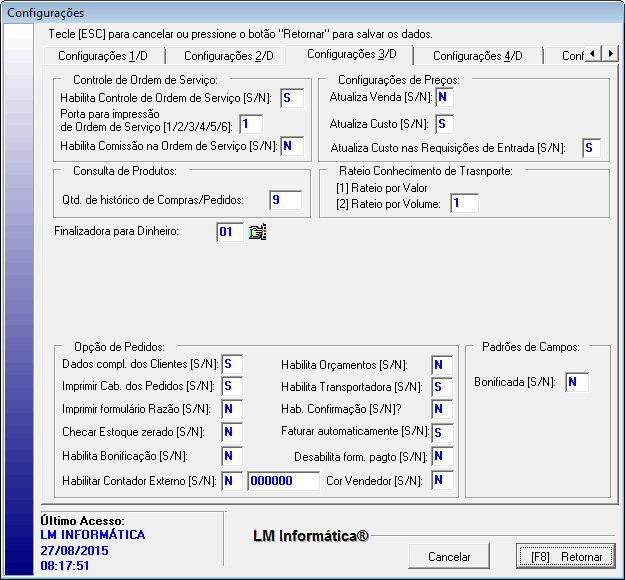The width and height of the screenshot is (625, 580).
Task: Open the Finalizadora para Dinheiro lookup icon
Action: tap(258, 232)
